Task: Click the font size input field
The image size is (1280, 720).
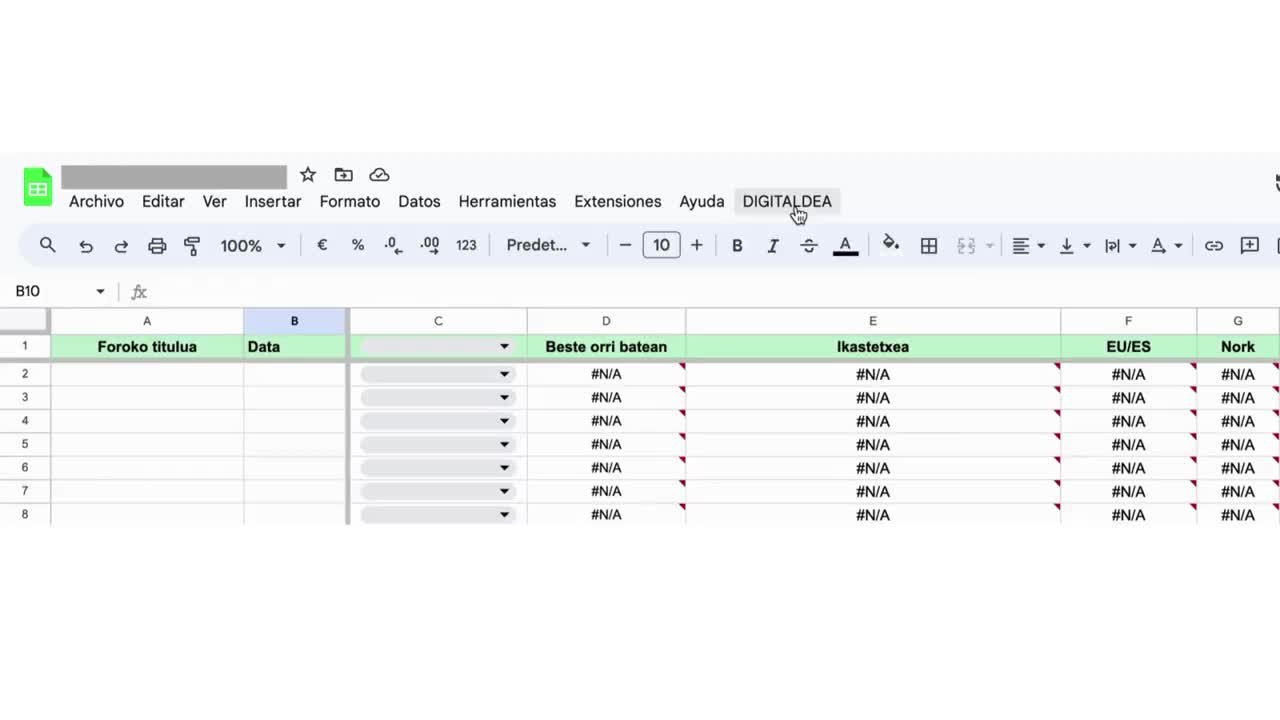Action: pyautogui.click(x=661, y=245)
